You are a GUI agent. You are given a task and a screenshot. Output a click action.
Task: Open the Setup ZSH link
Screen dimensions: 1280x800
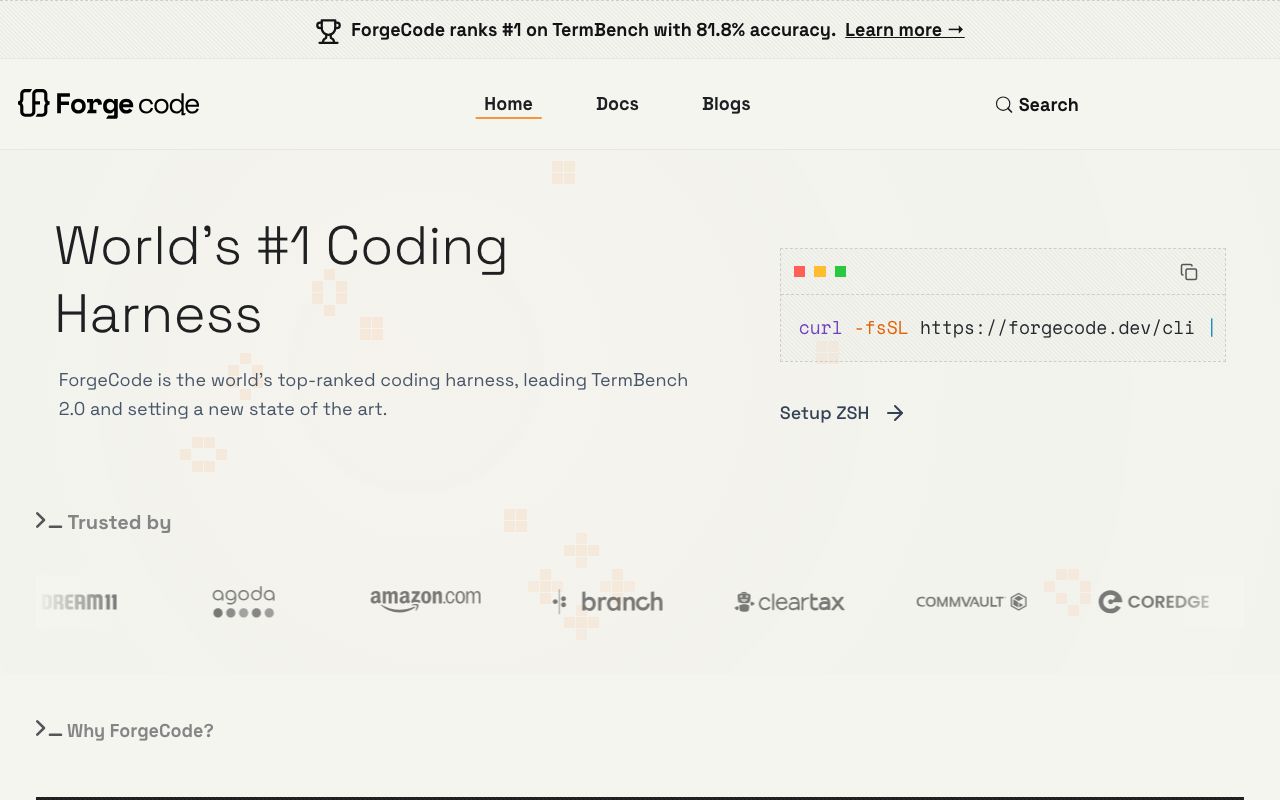click(842, 413)
